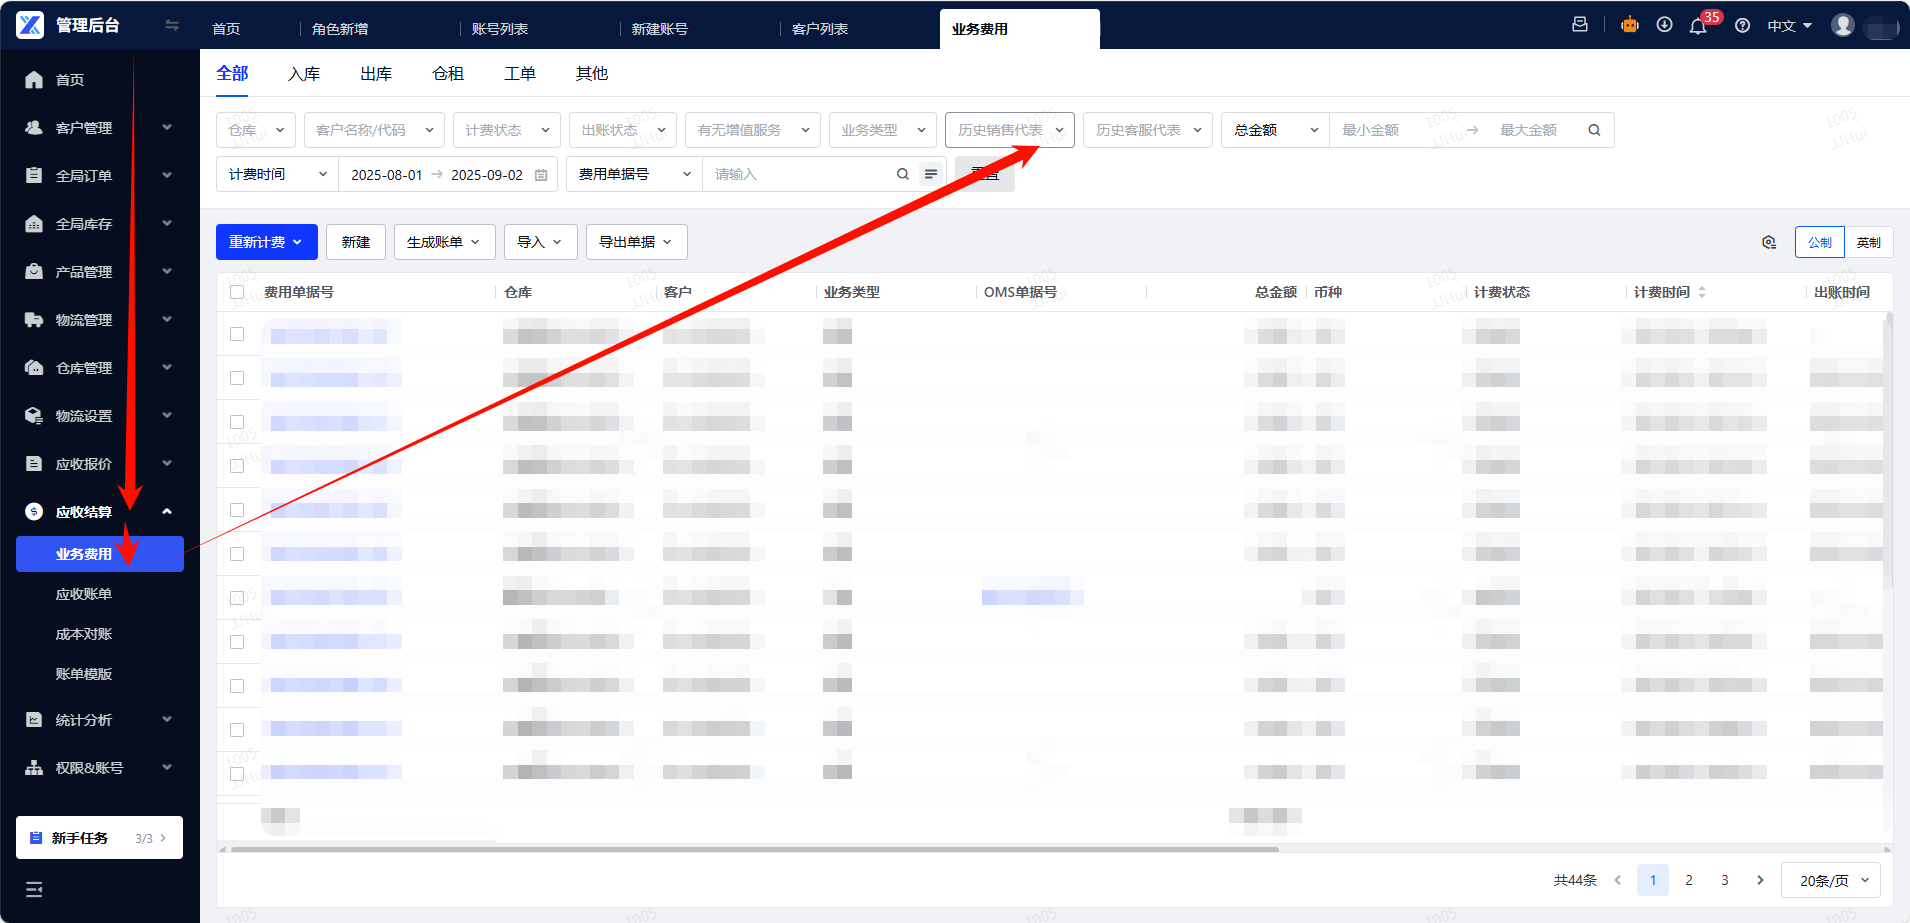
Task: Click the menu fold icon at the sidebar bottom
Action: click(34, 890)
